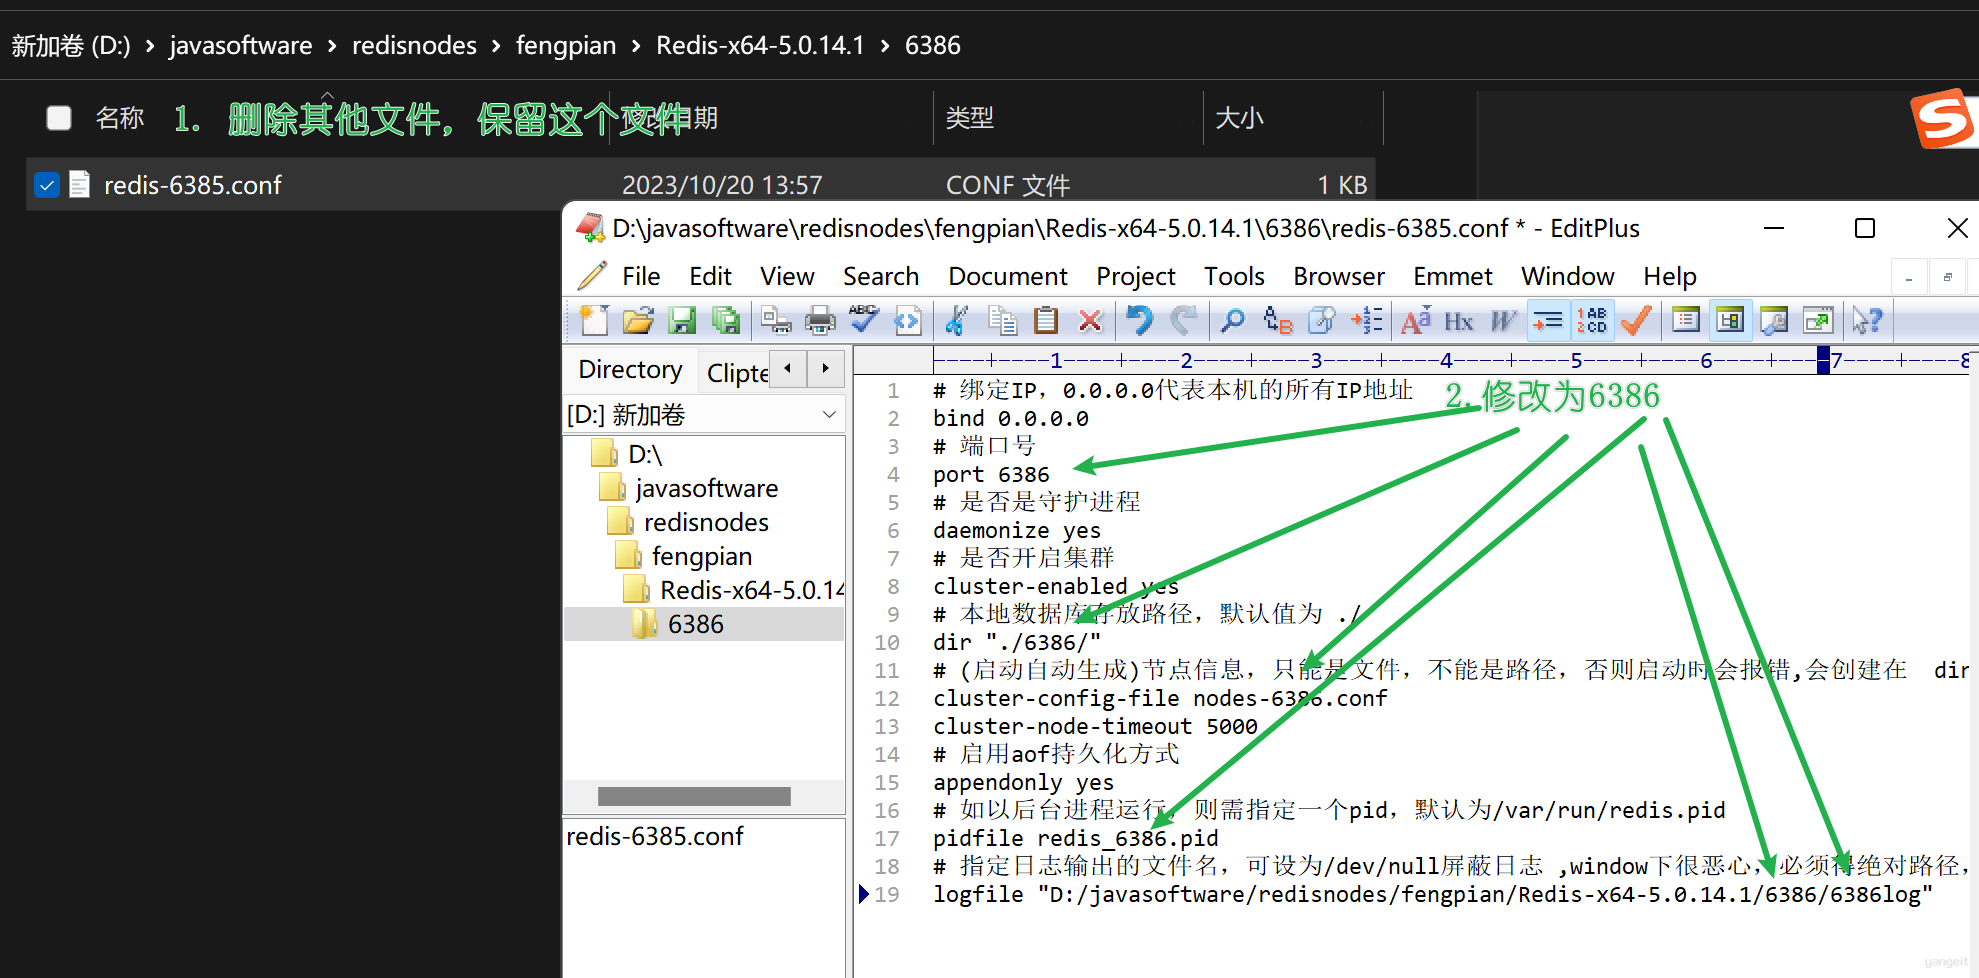1979x978 pixels.
Task: Select javasoftware folder in directory tree
Action: tap(706, 488)
